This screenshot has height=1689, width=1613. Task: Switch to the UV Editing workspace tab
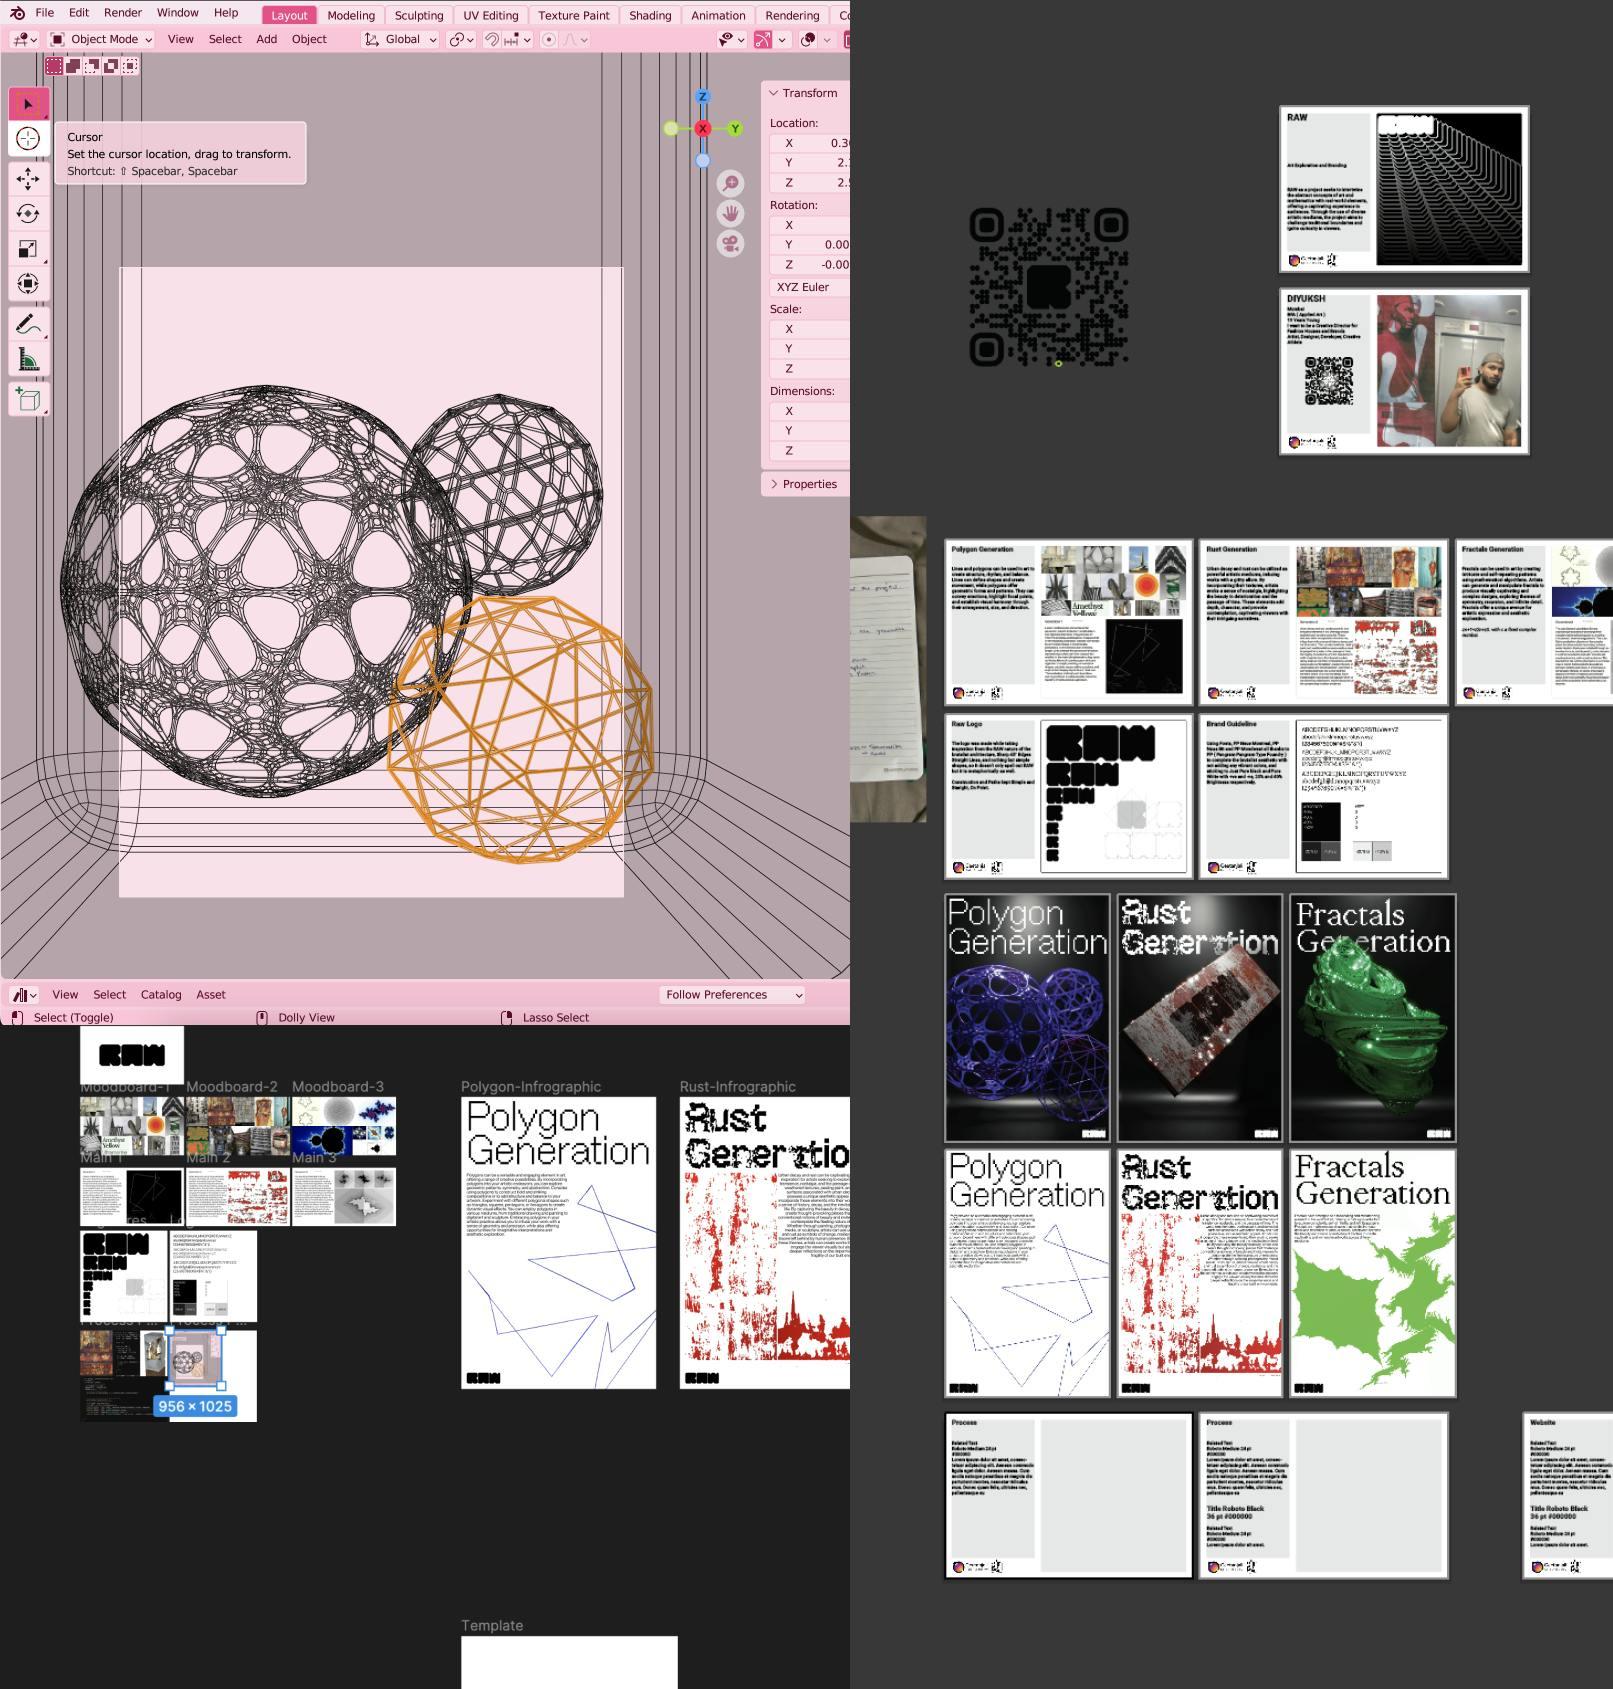tap(491, 15)
